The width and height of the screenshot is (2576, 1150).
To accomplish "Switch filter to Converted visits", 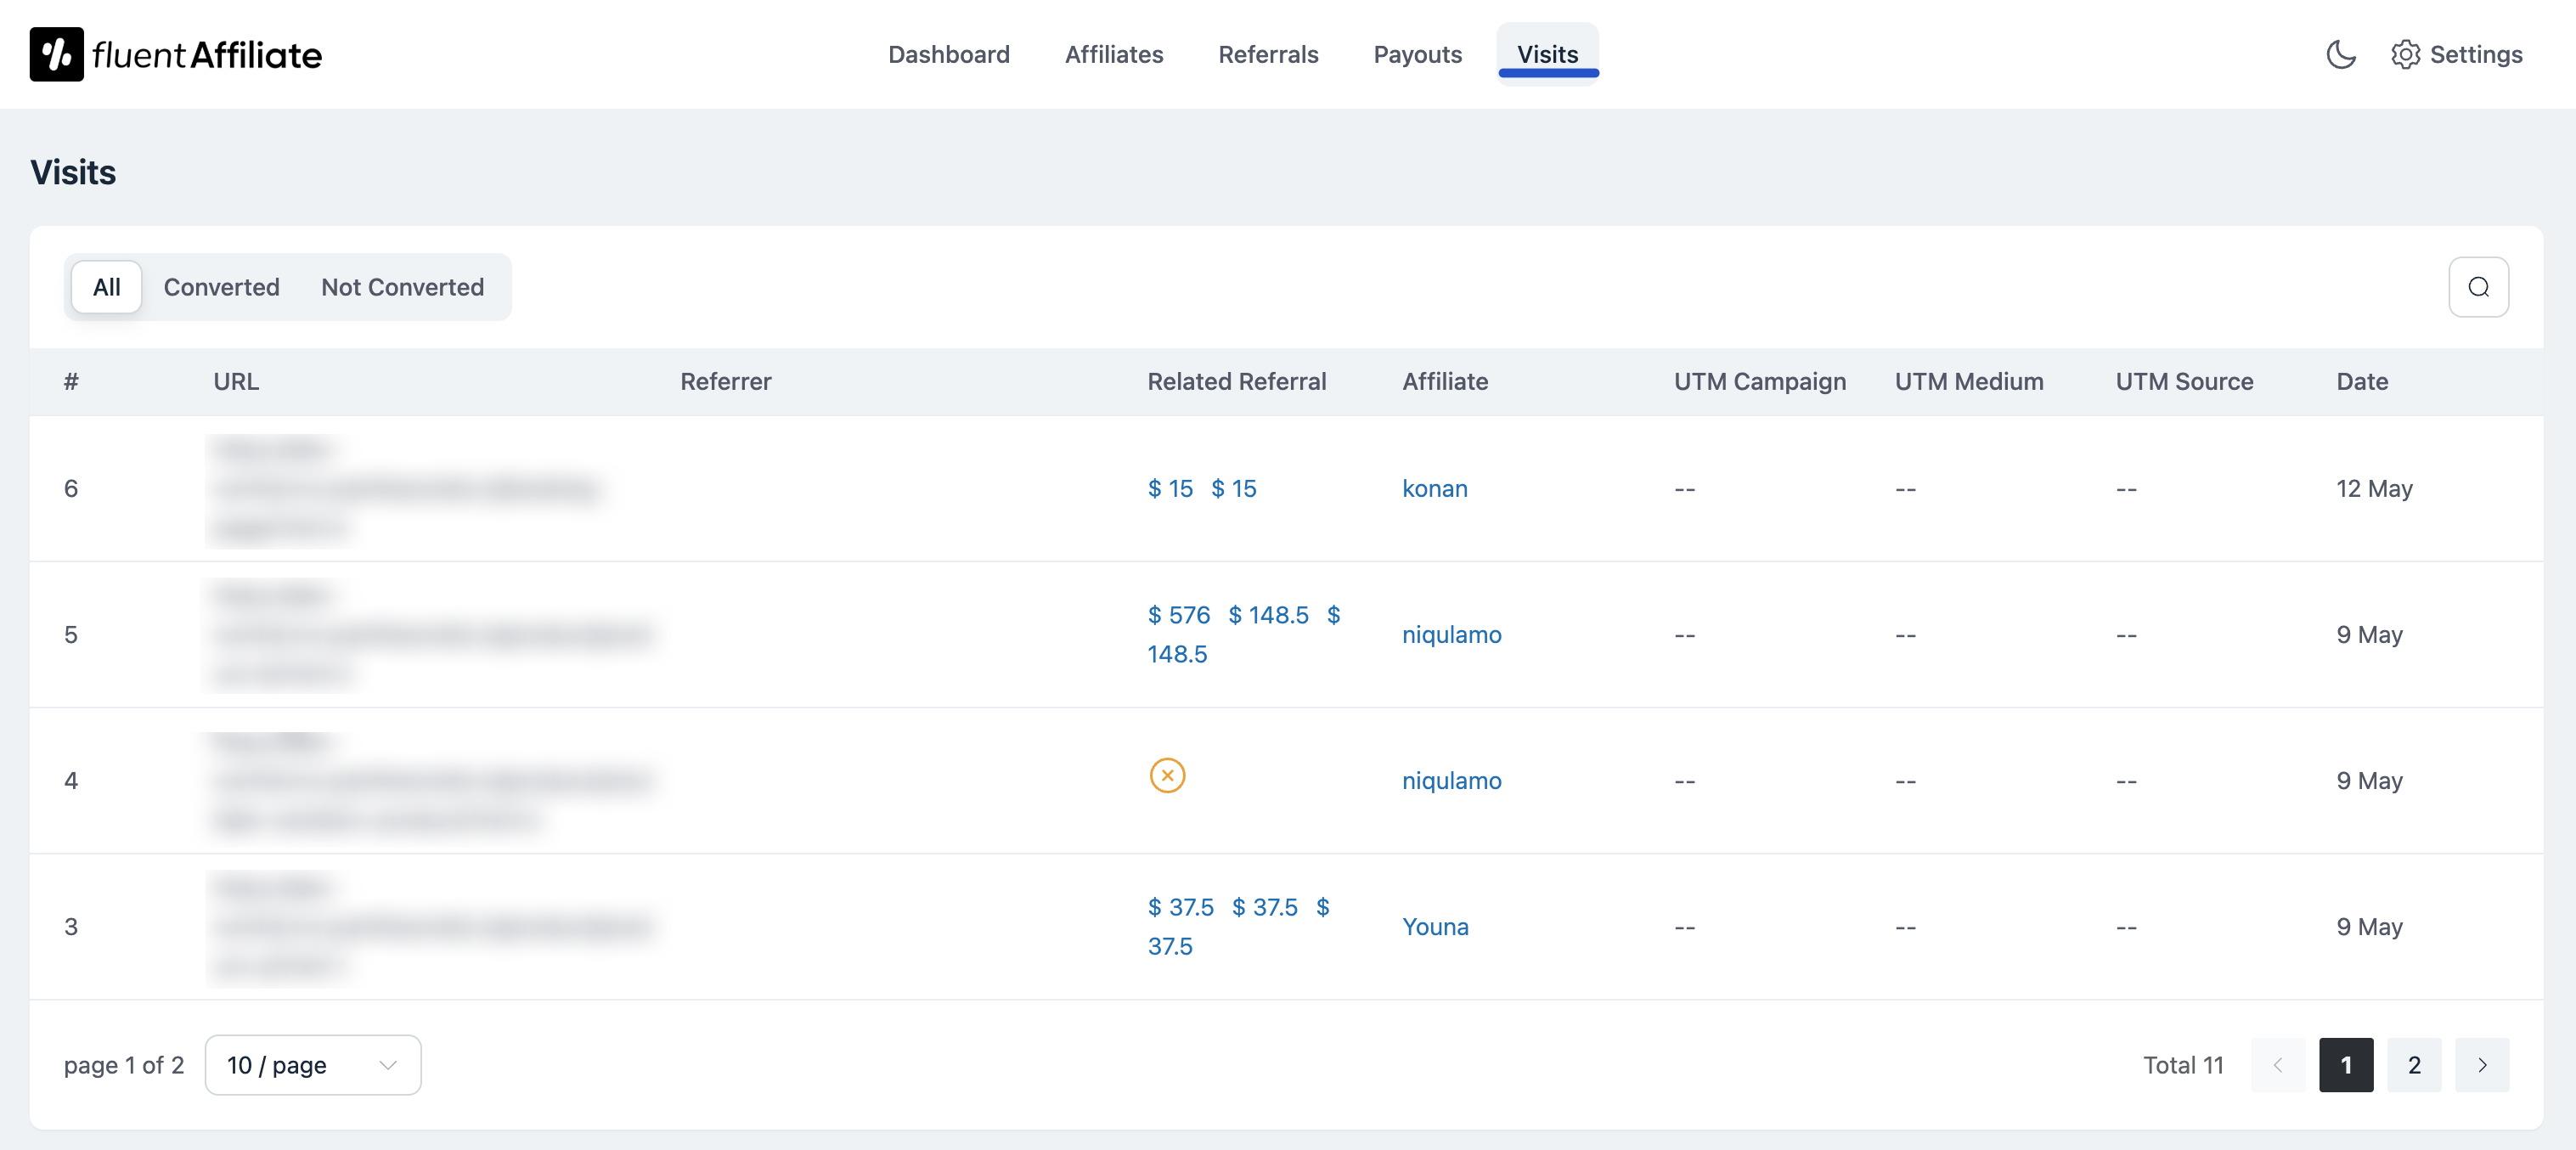I will 221,287.
